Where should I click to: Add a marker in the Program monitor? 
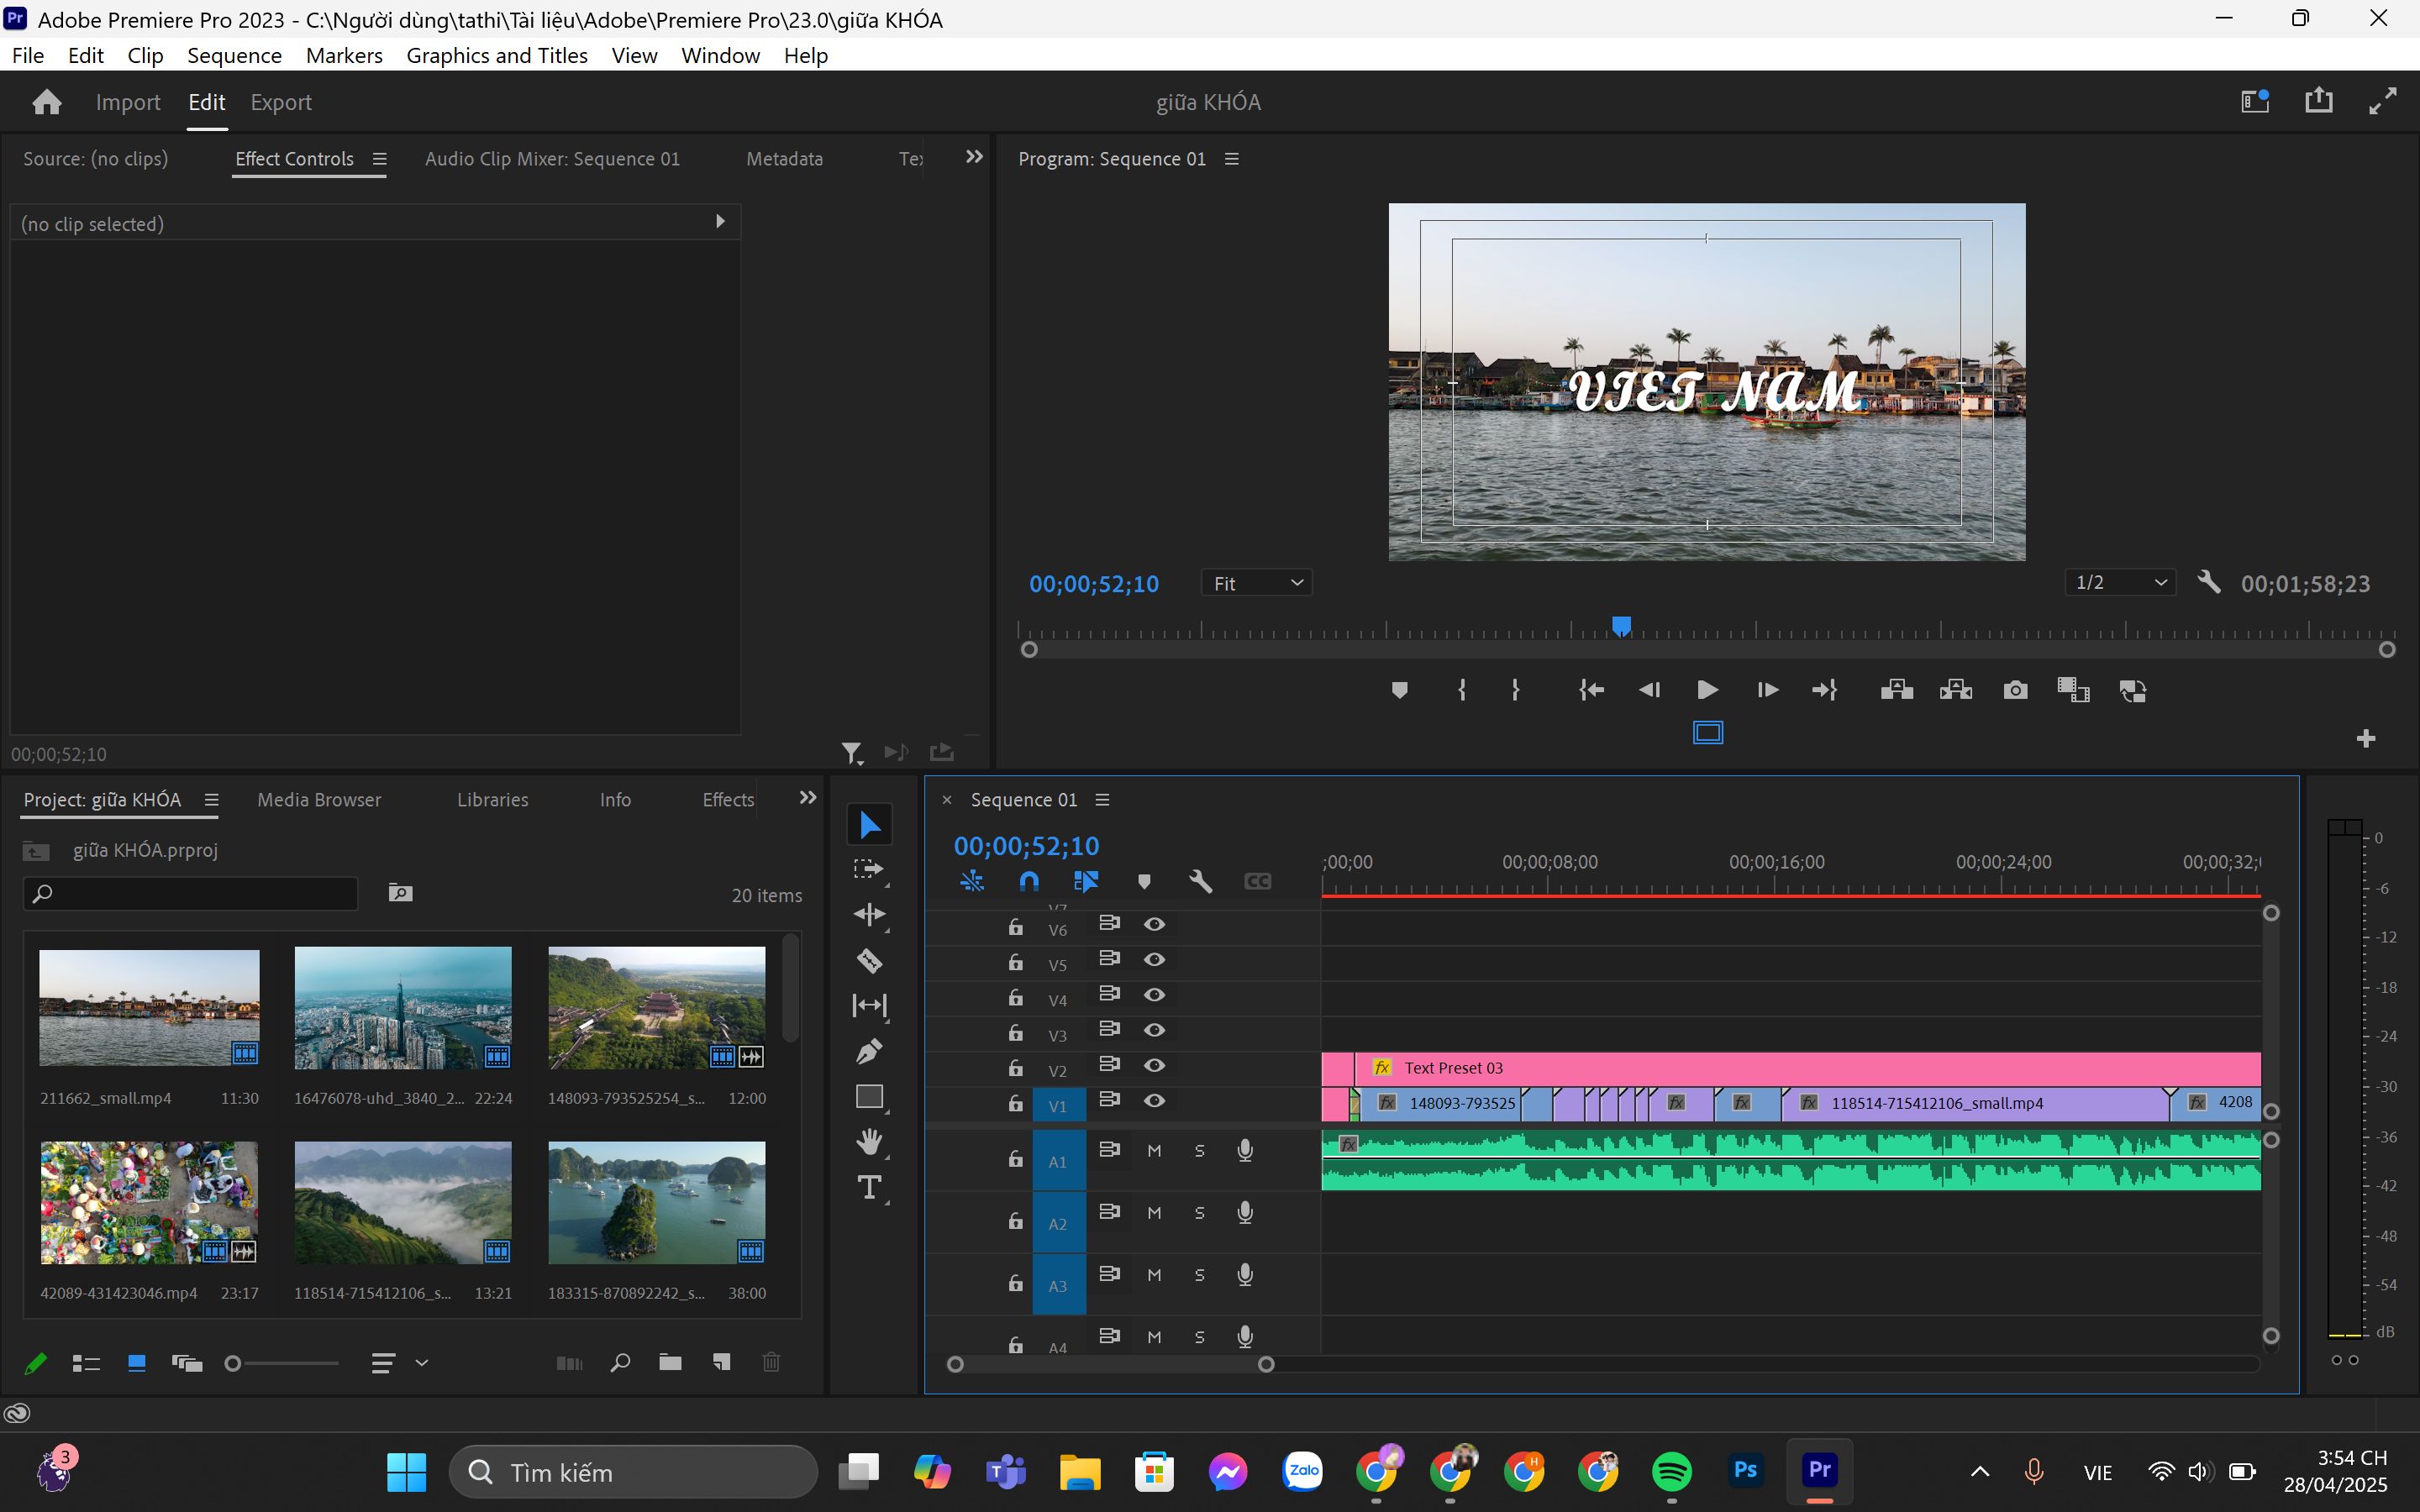[x=1399, y=690]
